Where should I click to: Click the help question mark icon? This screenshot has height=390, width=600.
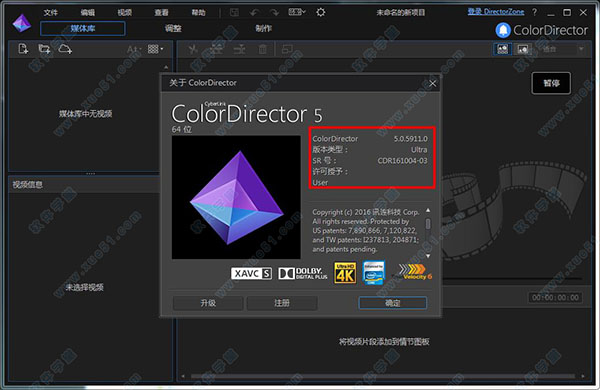(534, 12)
